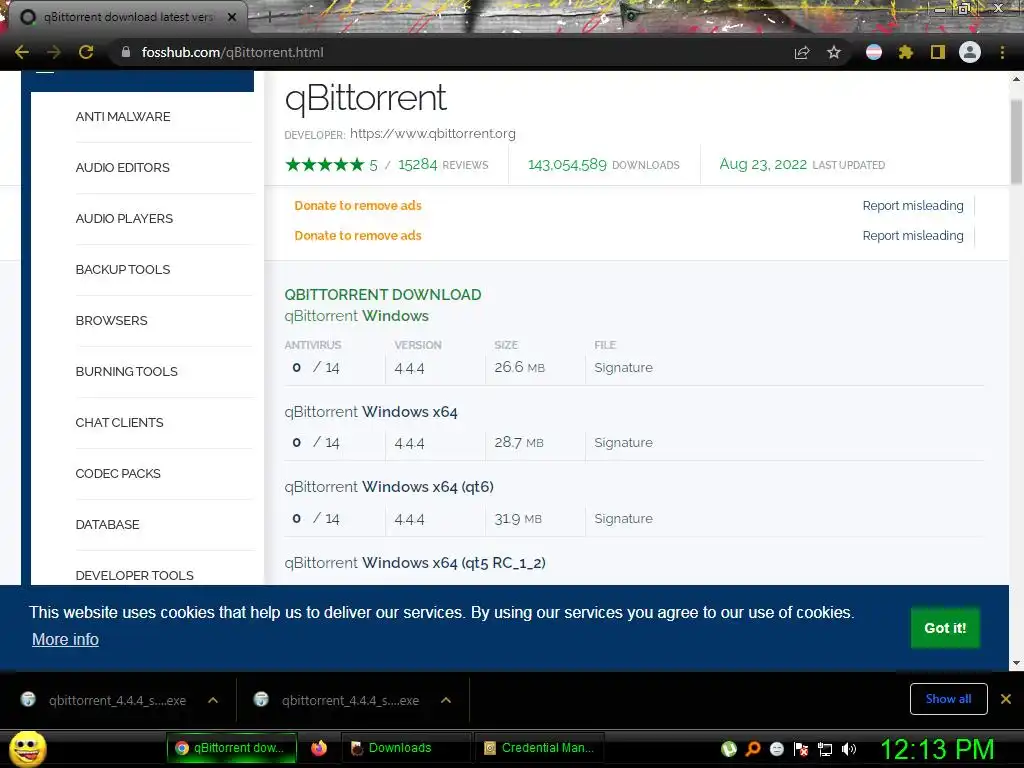The height and width of the screenshot is (768, 1024).
Task: Share this page via share icon
Action: click(x=802, y=52)
